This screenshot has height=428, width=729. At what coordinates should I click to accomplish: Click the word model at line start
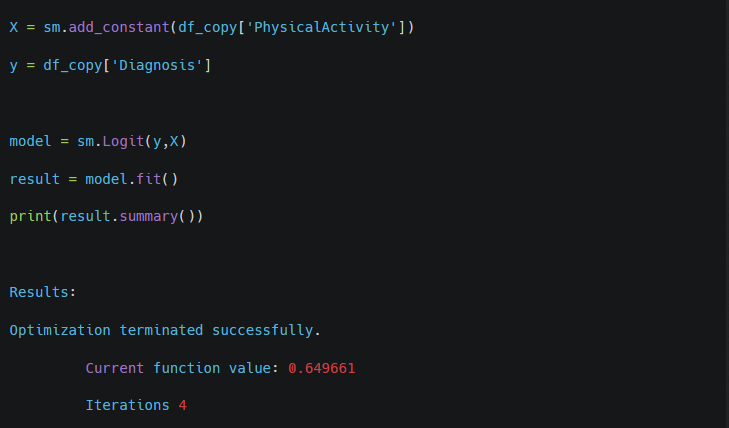(30, 141)
